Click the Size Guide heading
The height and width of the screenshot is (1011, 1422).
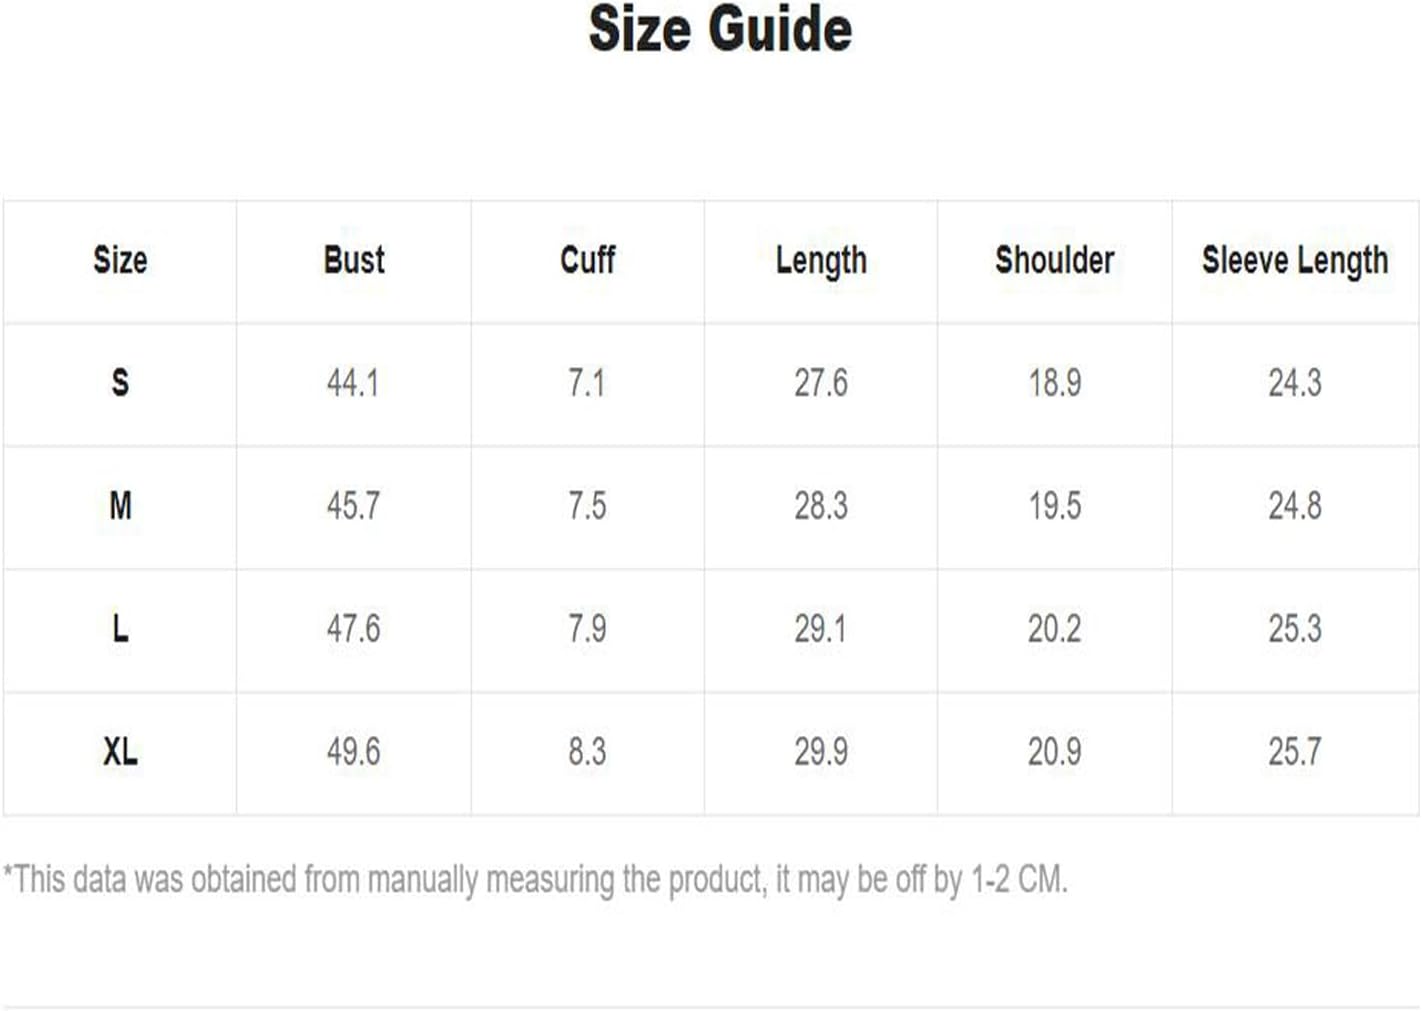[720, 28]
